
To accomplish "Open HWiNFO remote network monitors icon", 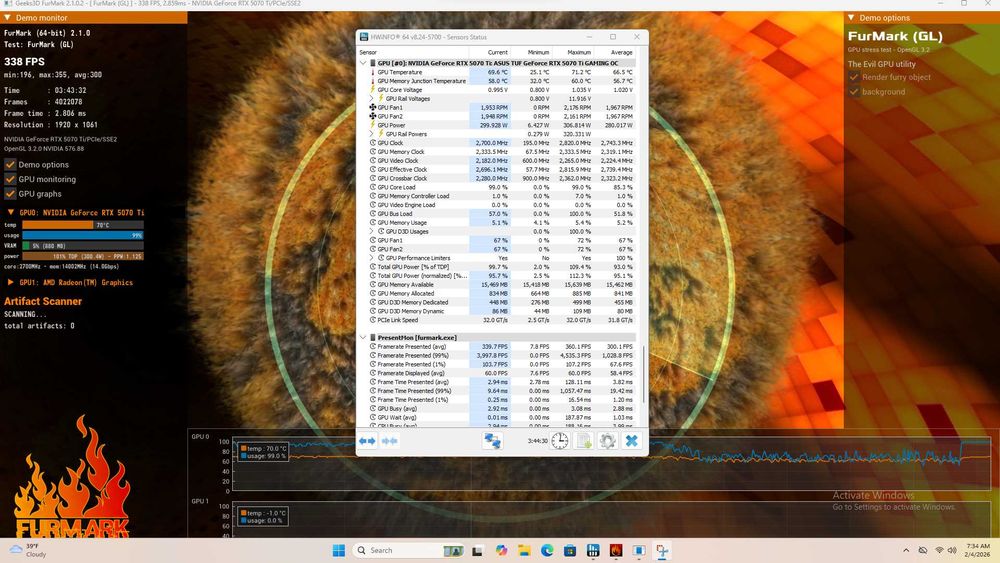I will 492,441.
